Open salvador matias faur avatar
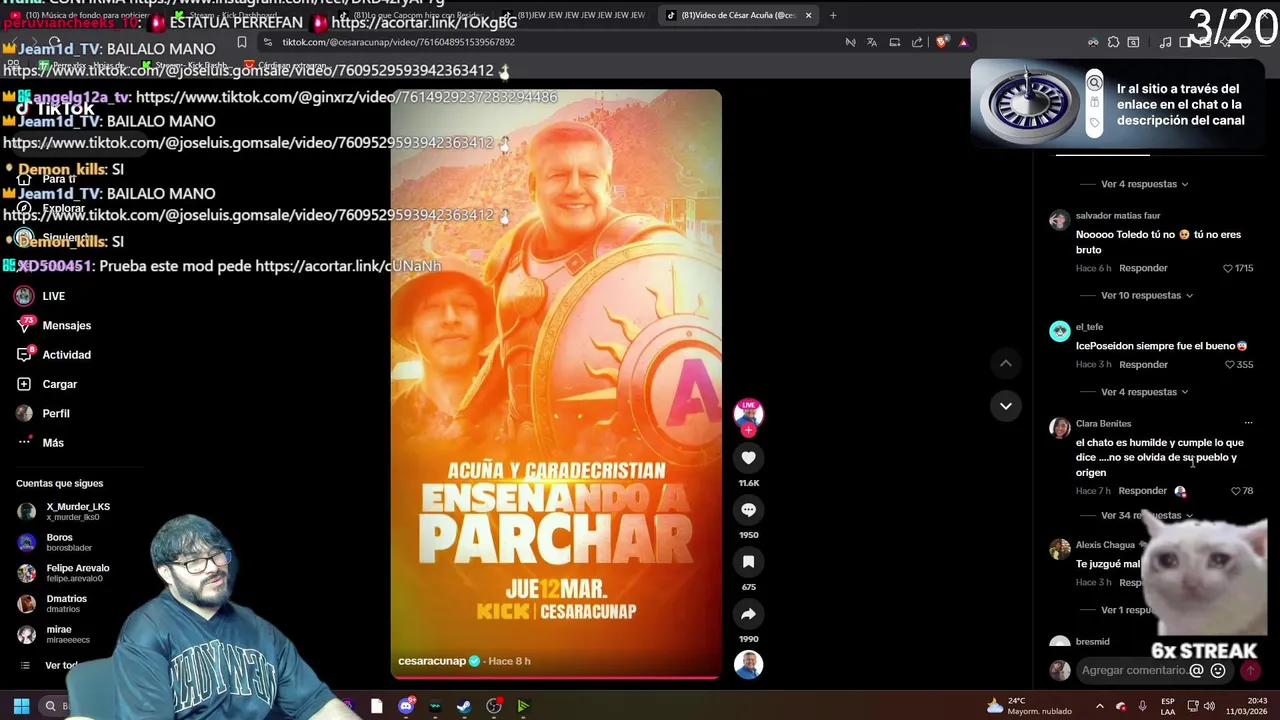 point(1059,220)
